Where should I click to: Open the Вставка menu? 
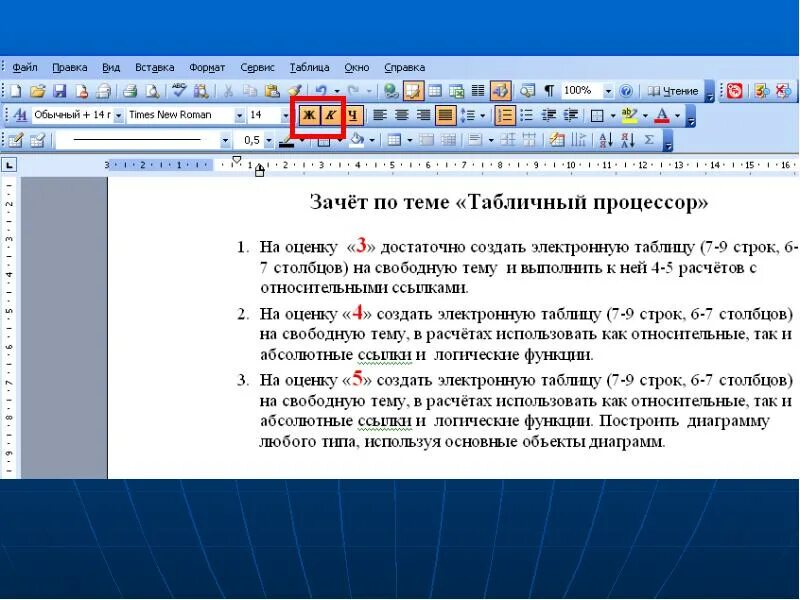155,67
